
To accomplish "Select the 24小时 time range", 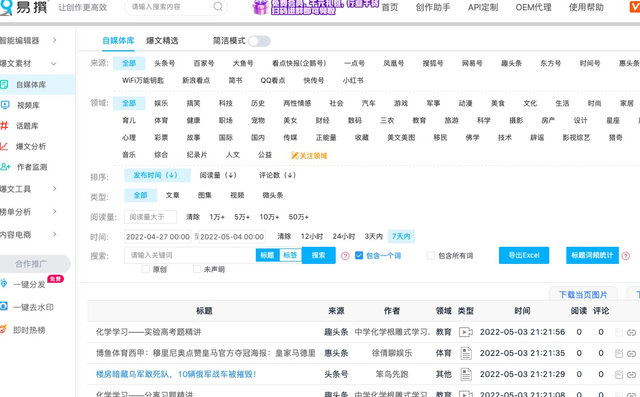I will pyautogui.click(x=344, y=237).
